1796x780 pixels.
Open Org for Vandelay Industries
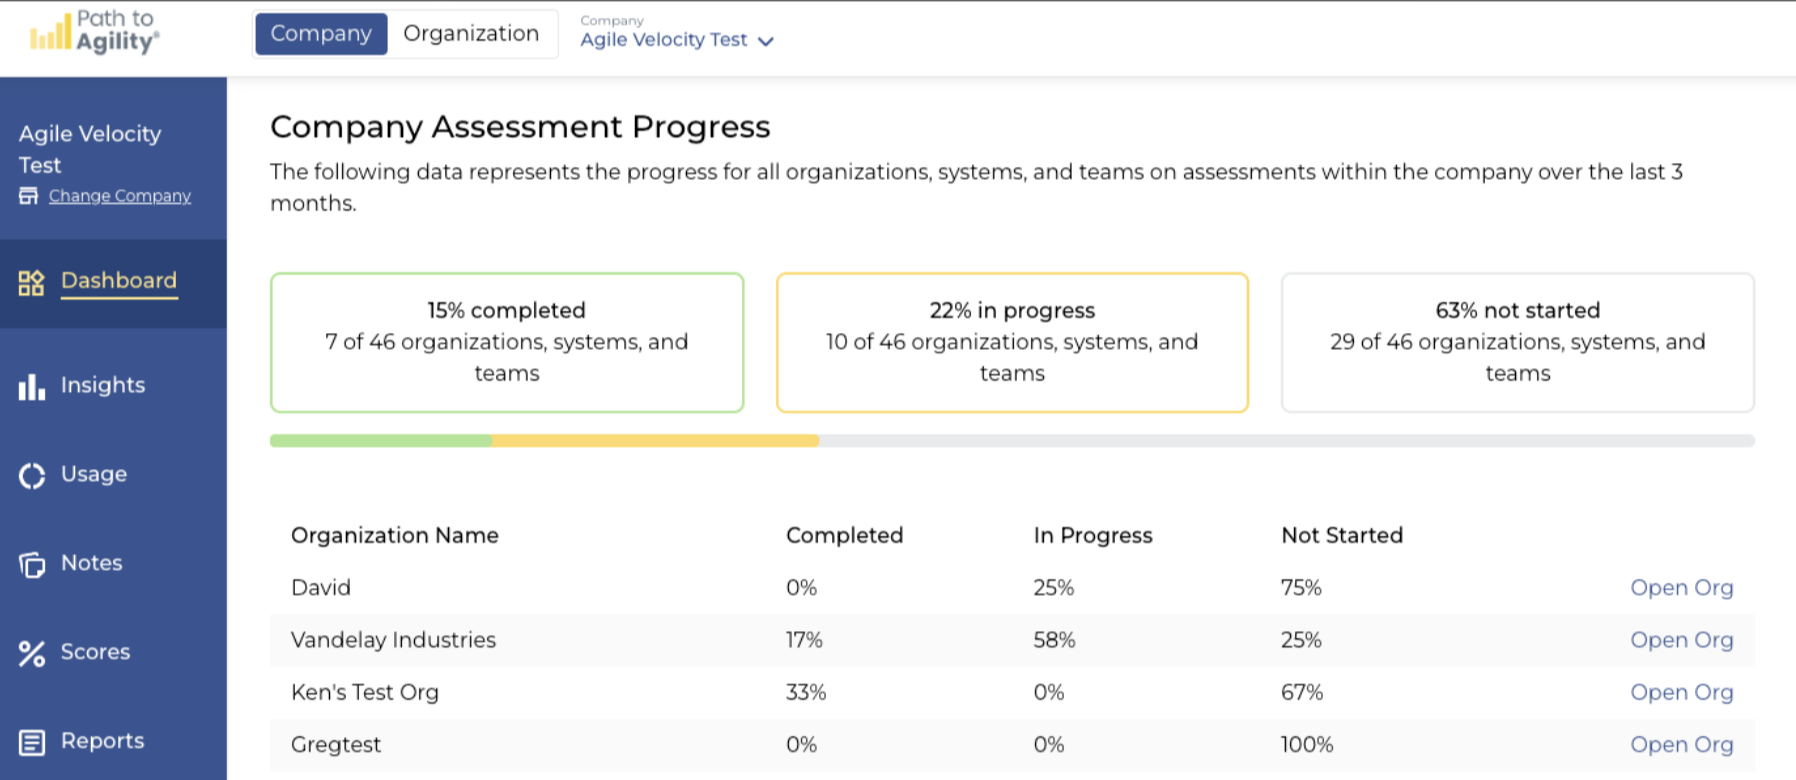1681,640
